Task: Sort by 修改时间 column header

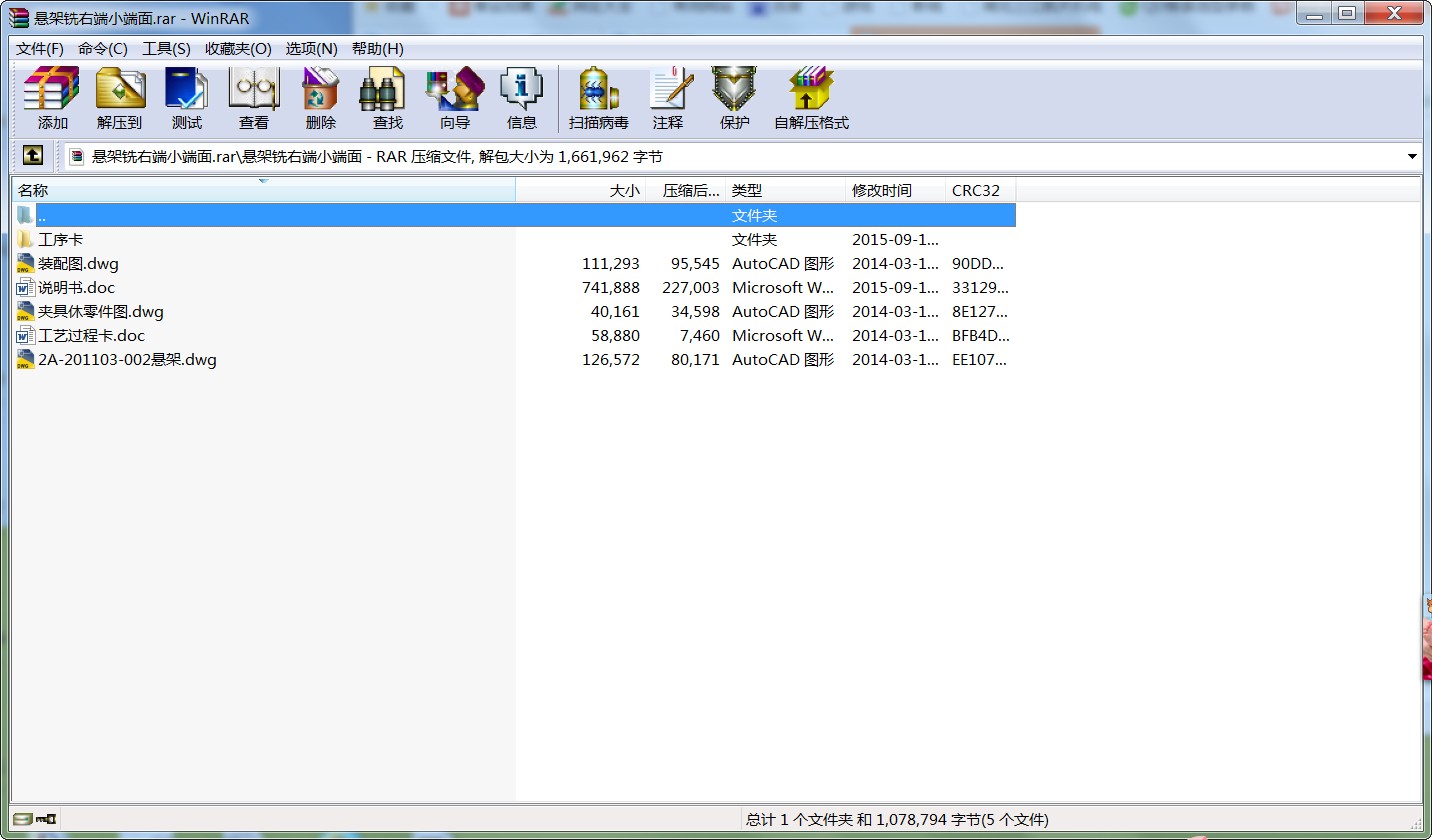Action: [881, 190]
